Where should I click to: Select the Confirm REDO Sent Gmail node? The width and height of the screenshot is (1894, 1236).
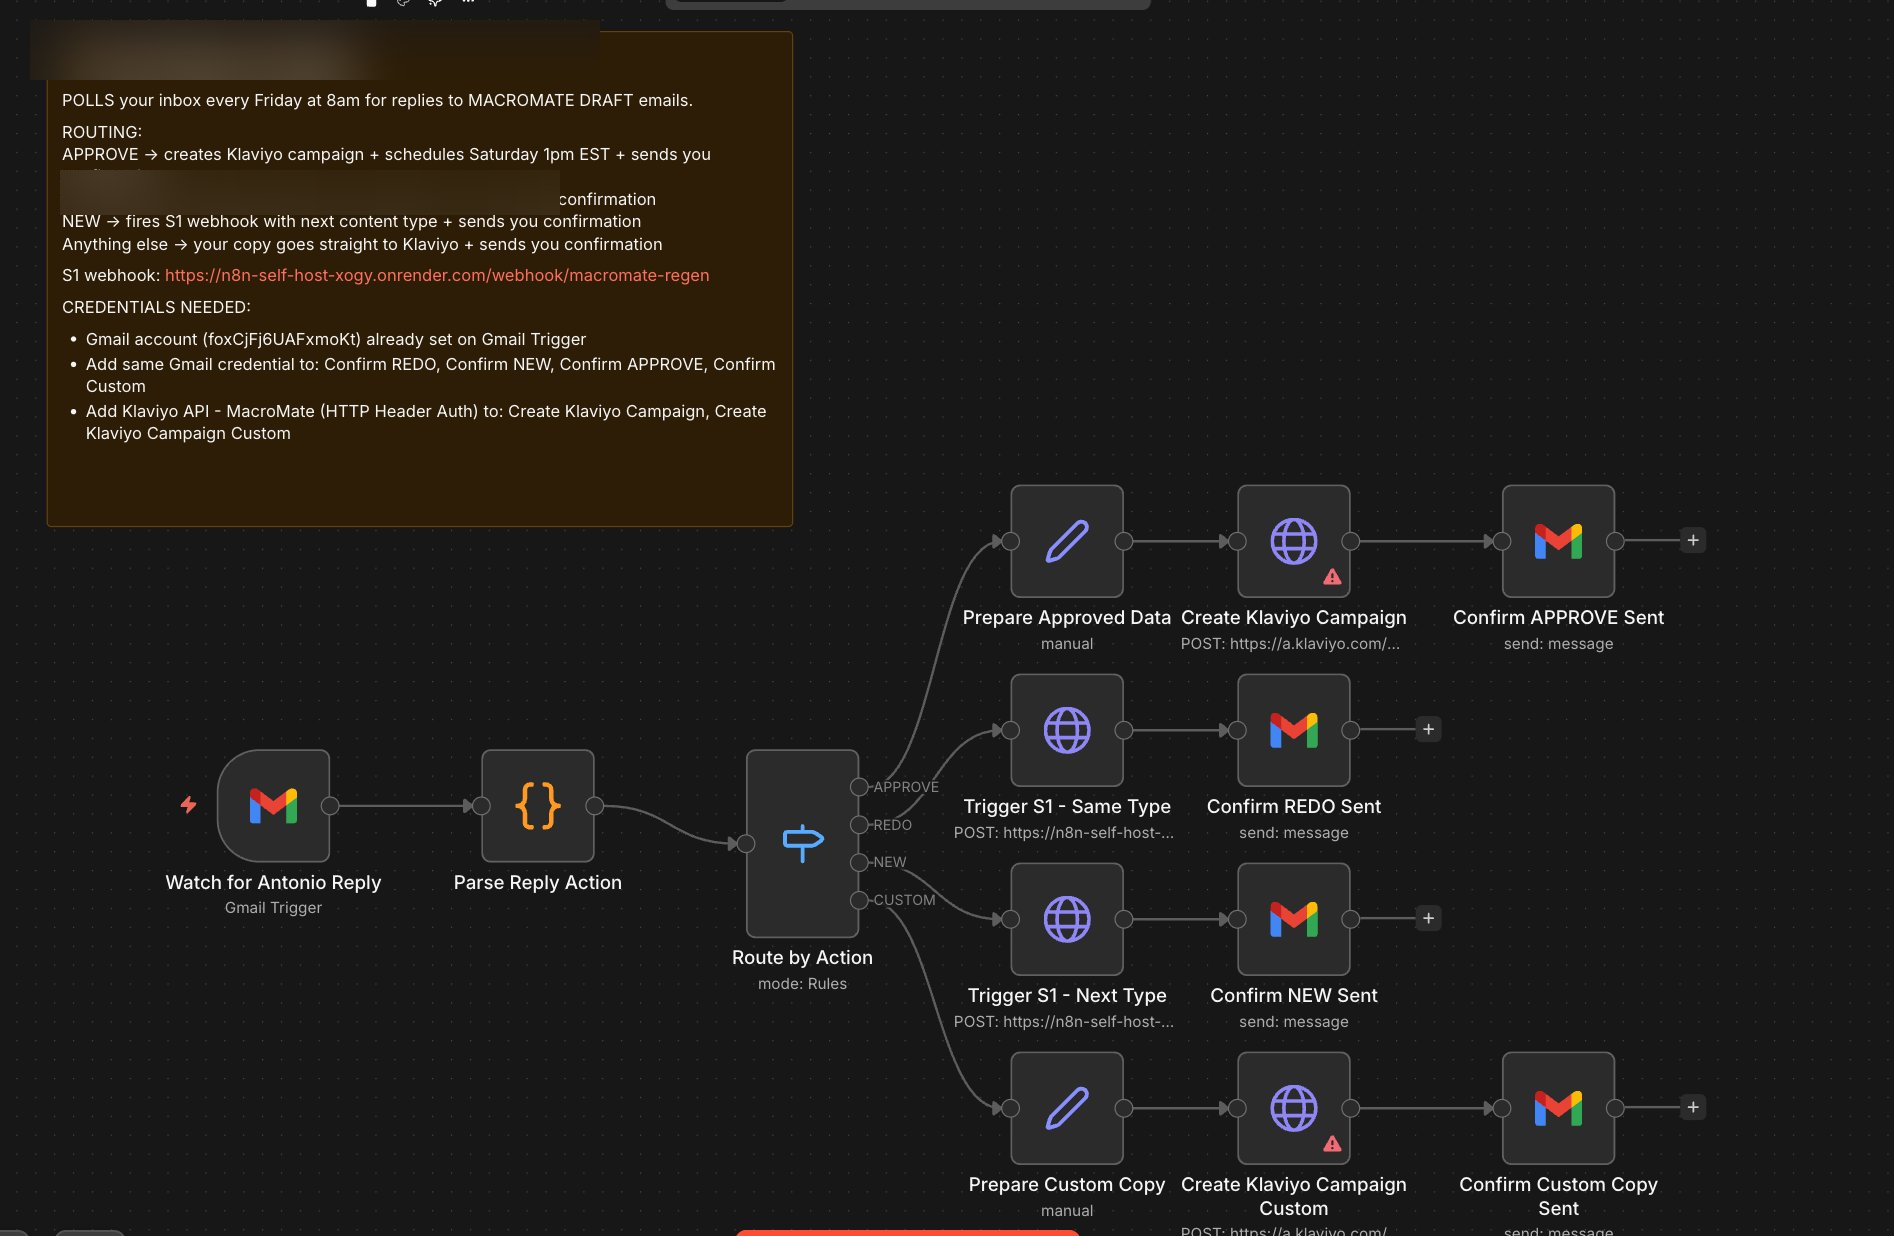(1293, 730)
